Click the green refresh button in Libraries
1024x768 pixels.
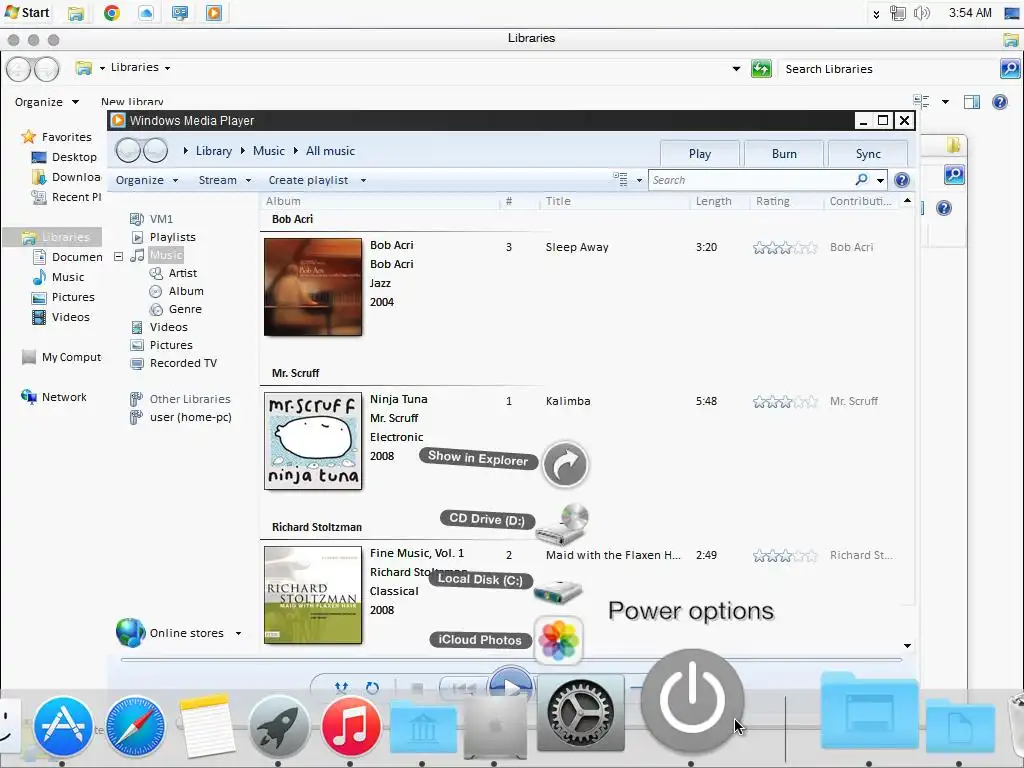click(761, 69)
